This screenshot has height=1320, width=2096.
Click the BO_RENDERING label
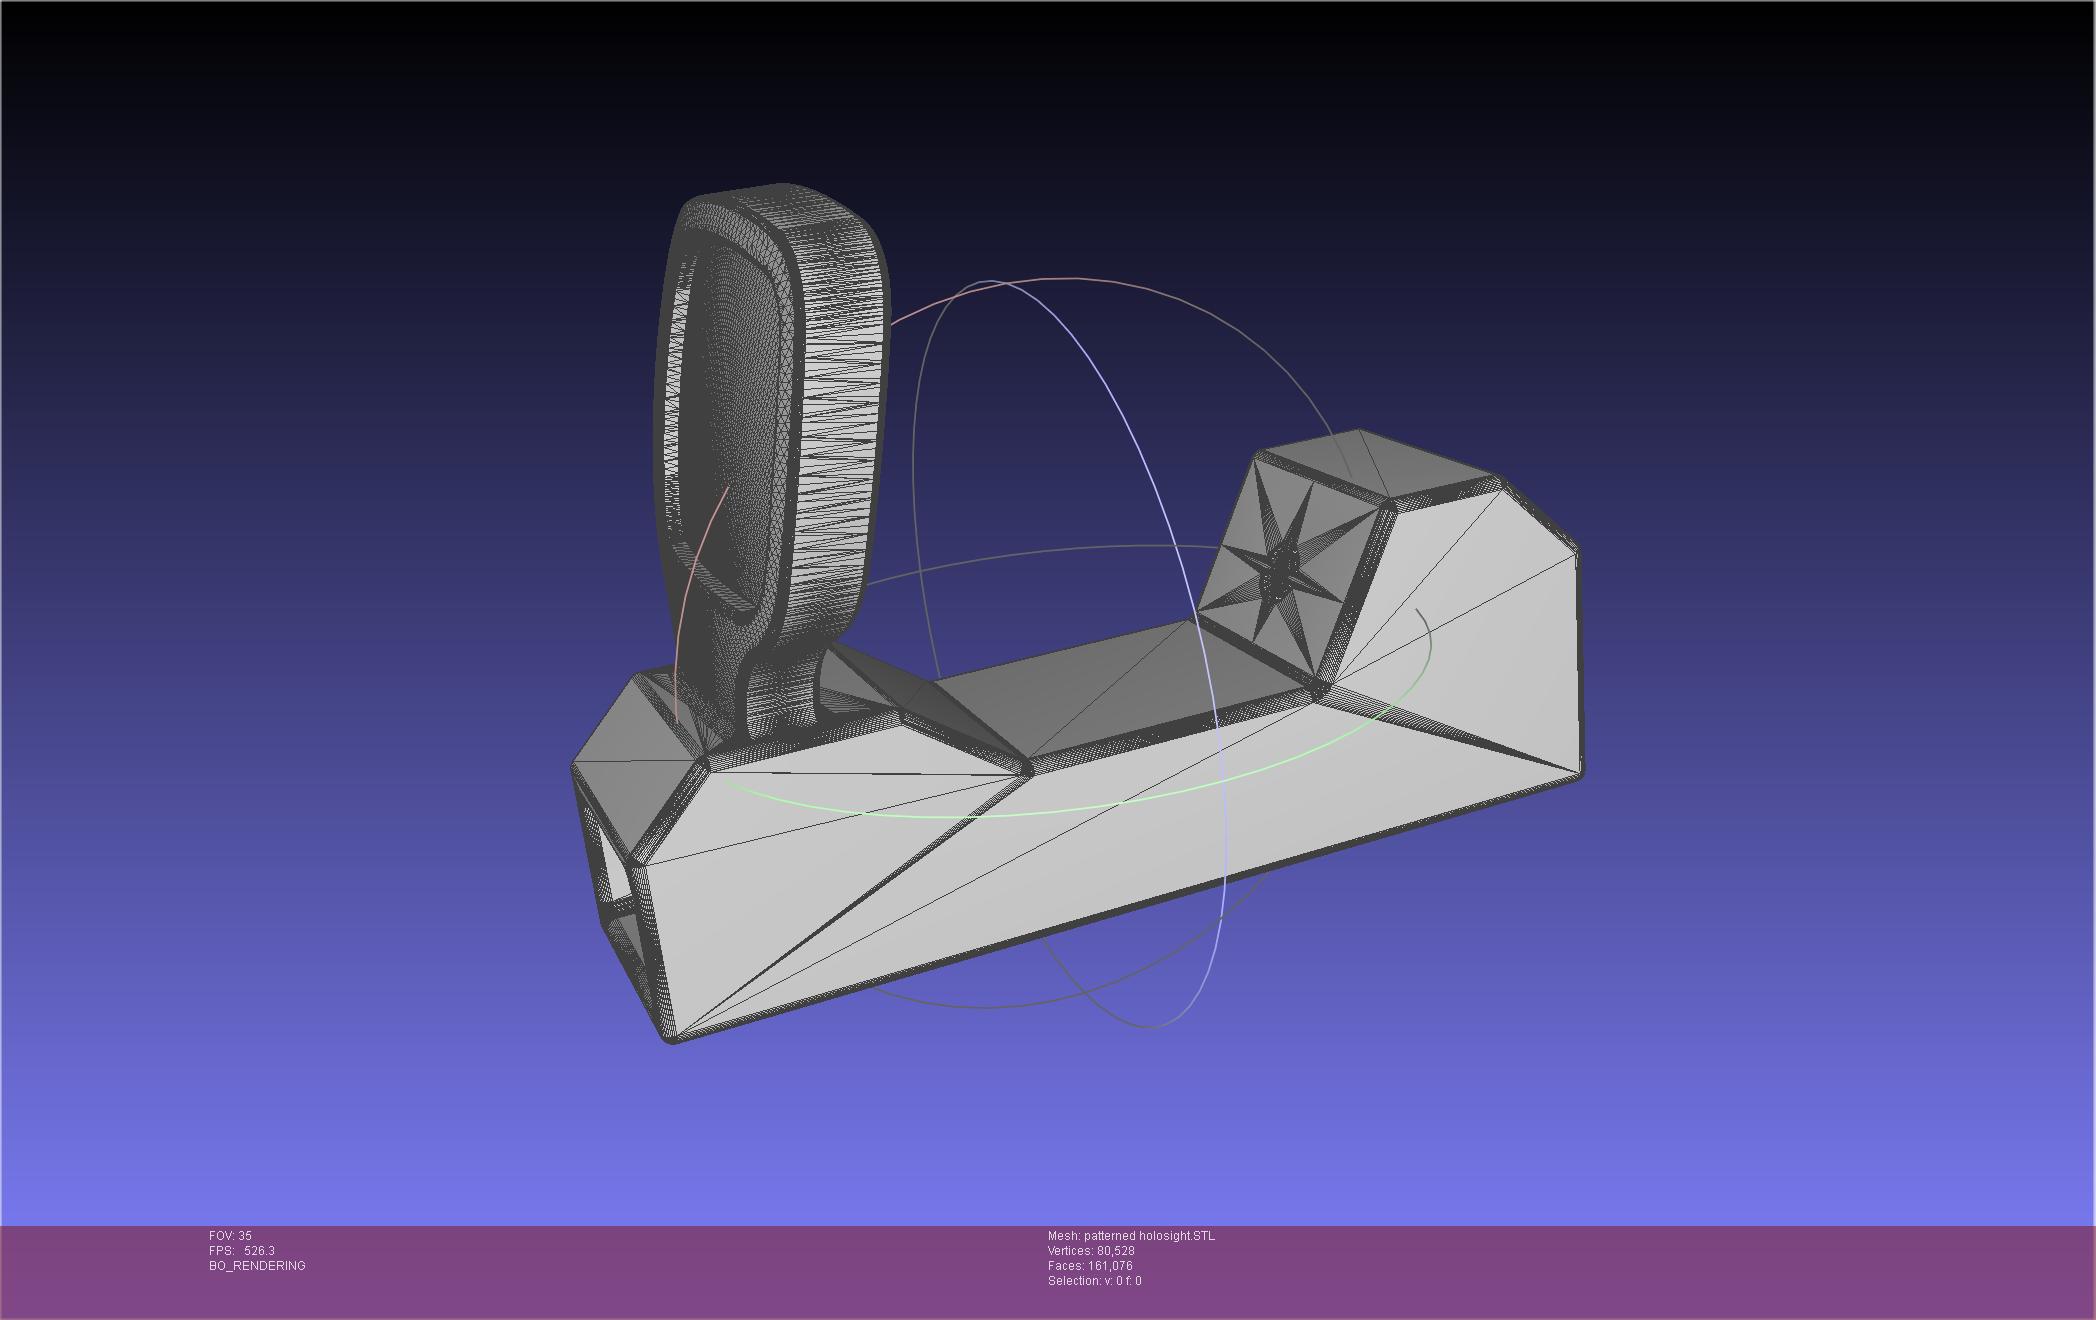[257, 1266]
